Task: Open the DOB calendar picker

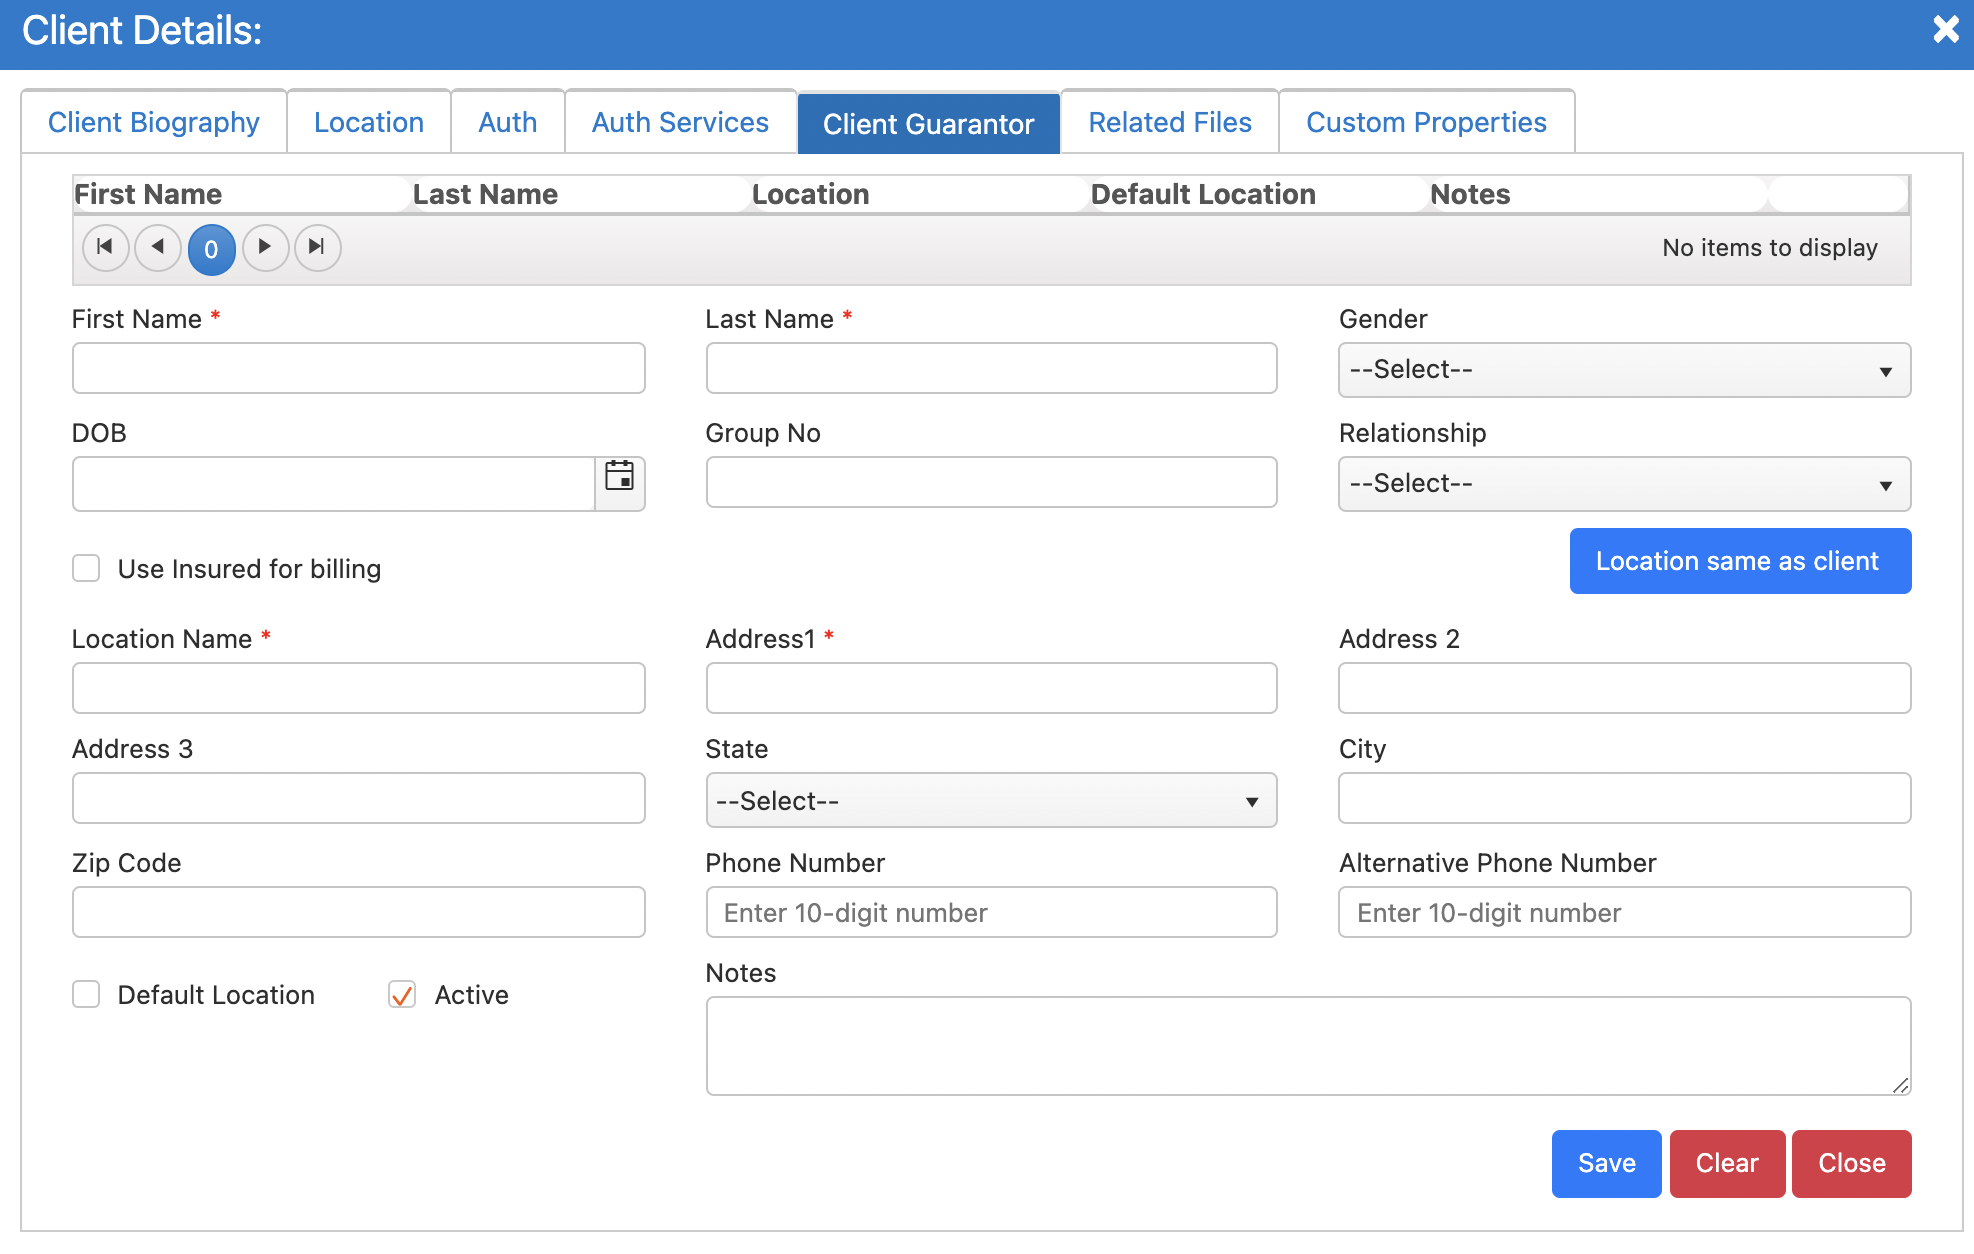Action: coord(619,477)
